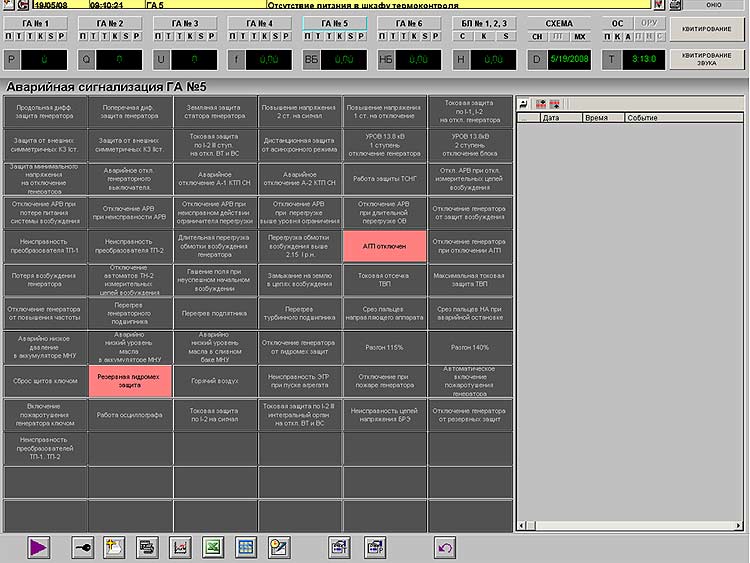Click the Горячий воздух alarm tile
The height and width of the screenshot is (563, 750).
click(214, 379)
